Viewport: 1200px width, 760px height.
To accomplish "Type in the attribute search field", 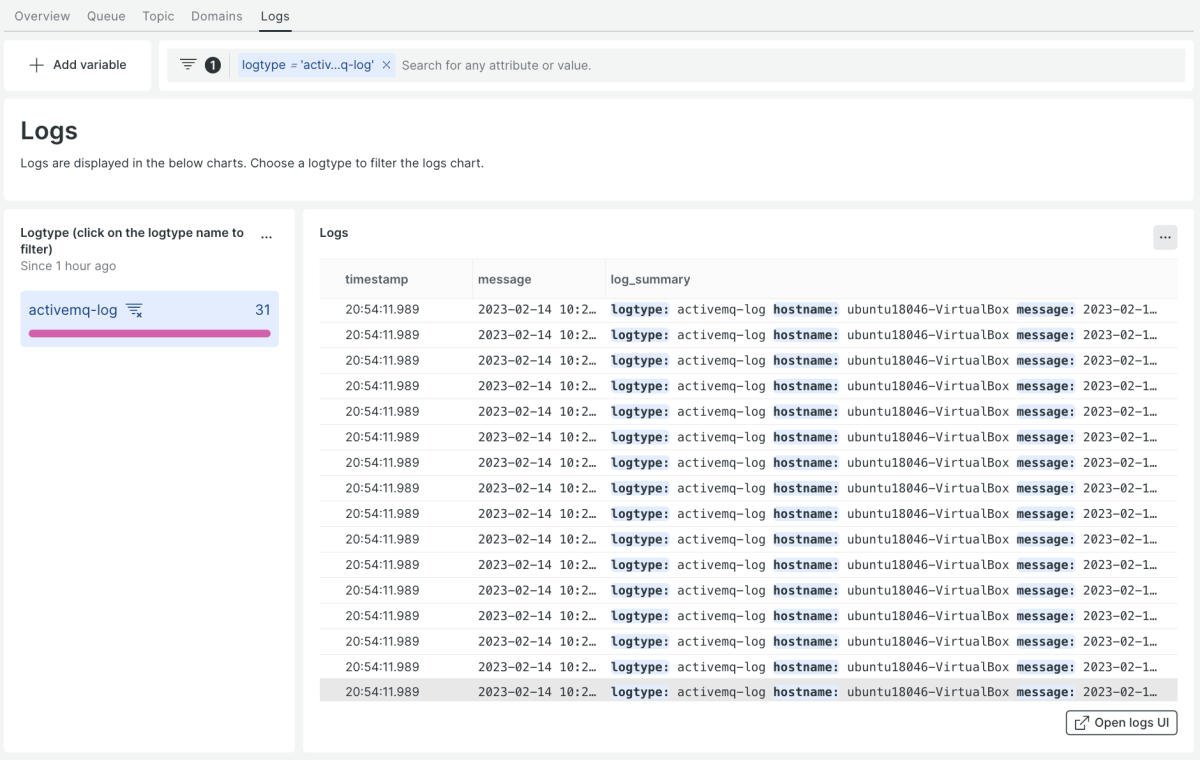I will point(780,65).
